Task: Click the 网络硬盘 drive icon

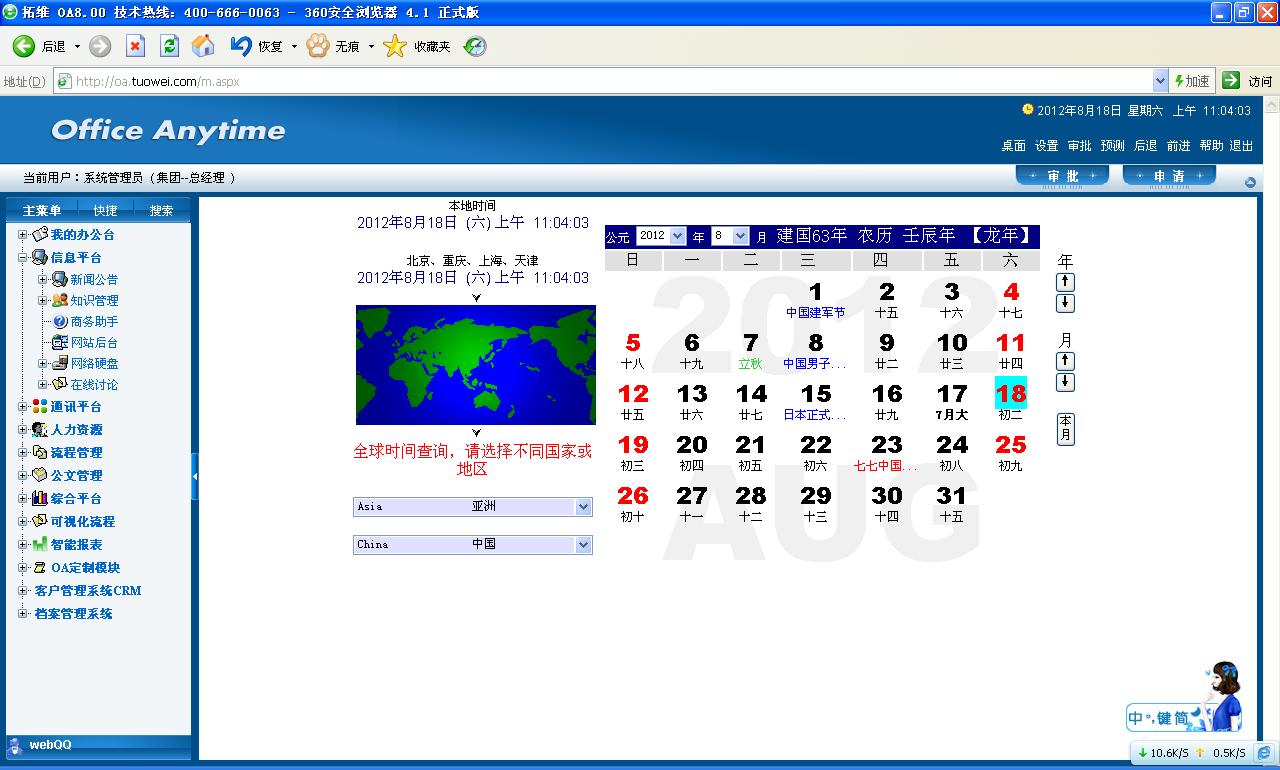Action: click(x=60, y=364)
